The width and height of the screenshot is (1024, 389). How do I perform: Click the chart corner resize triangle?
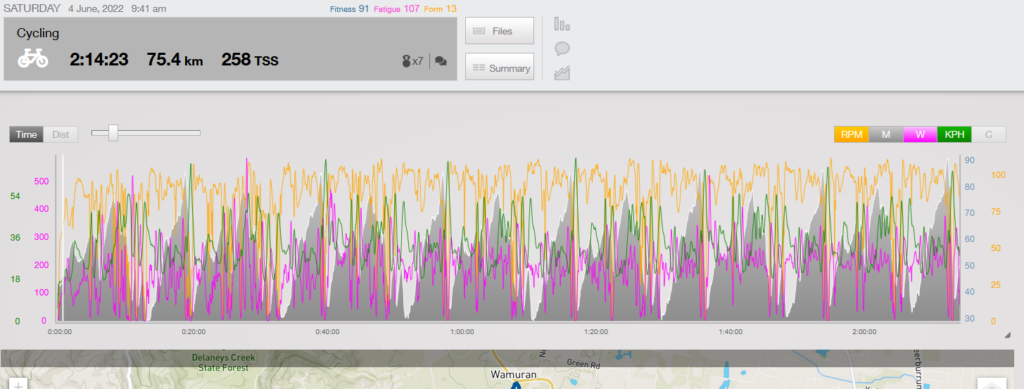1008,335
